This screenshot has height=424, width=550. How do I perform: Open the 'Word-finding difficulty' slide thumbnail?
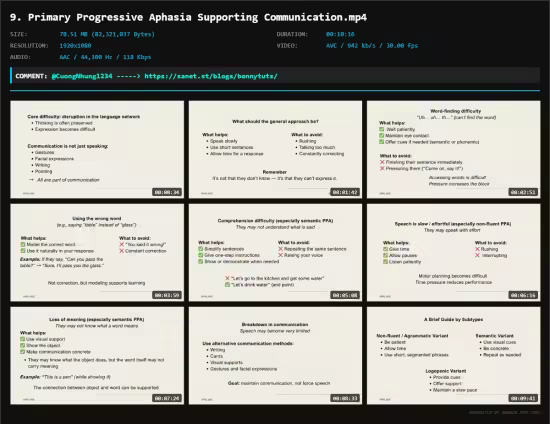coord(454,149)
